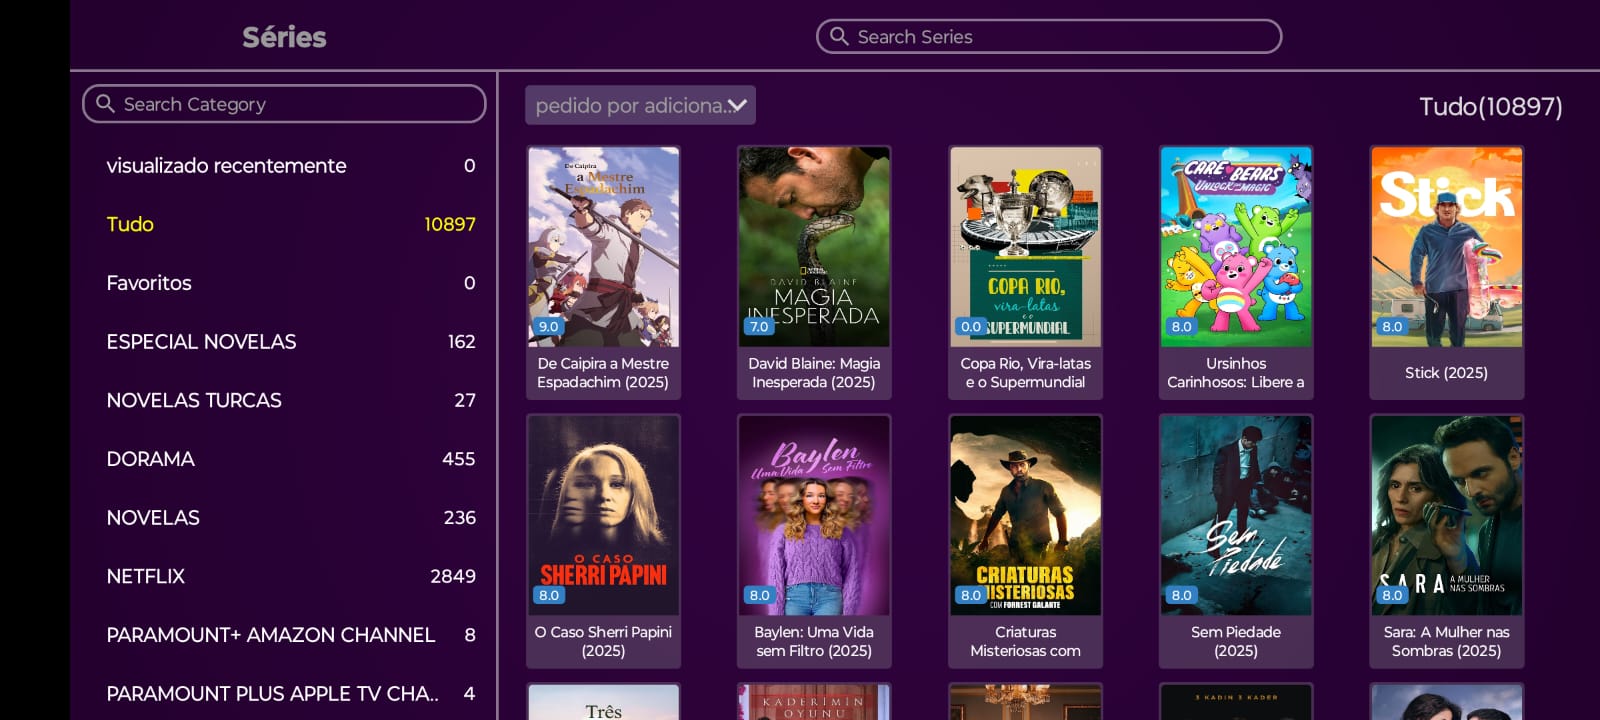Viewport: 1600px width, 720px height.
Task: Click the 455 count beside DORAMA
Action: 459,459
